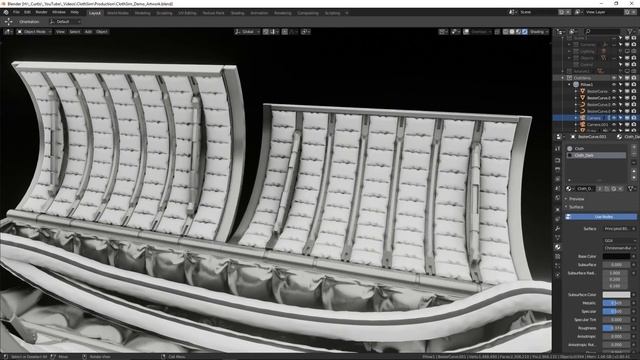640x360 pixels.
Task: Switch to the Modeling workspace tab
Action: pos(142,13)
